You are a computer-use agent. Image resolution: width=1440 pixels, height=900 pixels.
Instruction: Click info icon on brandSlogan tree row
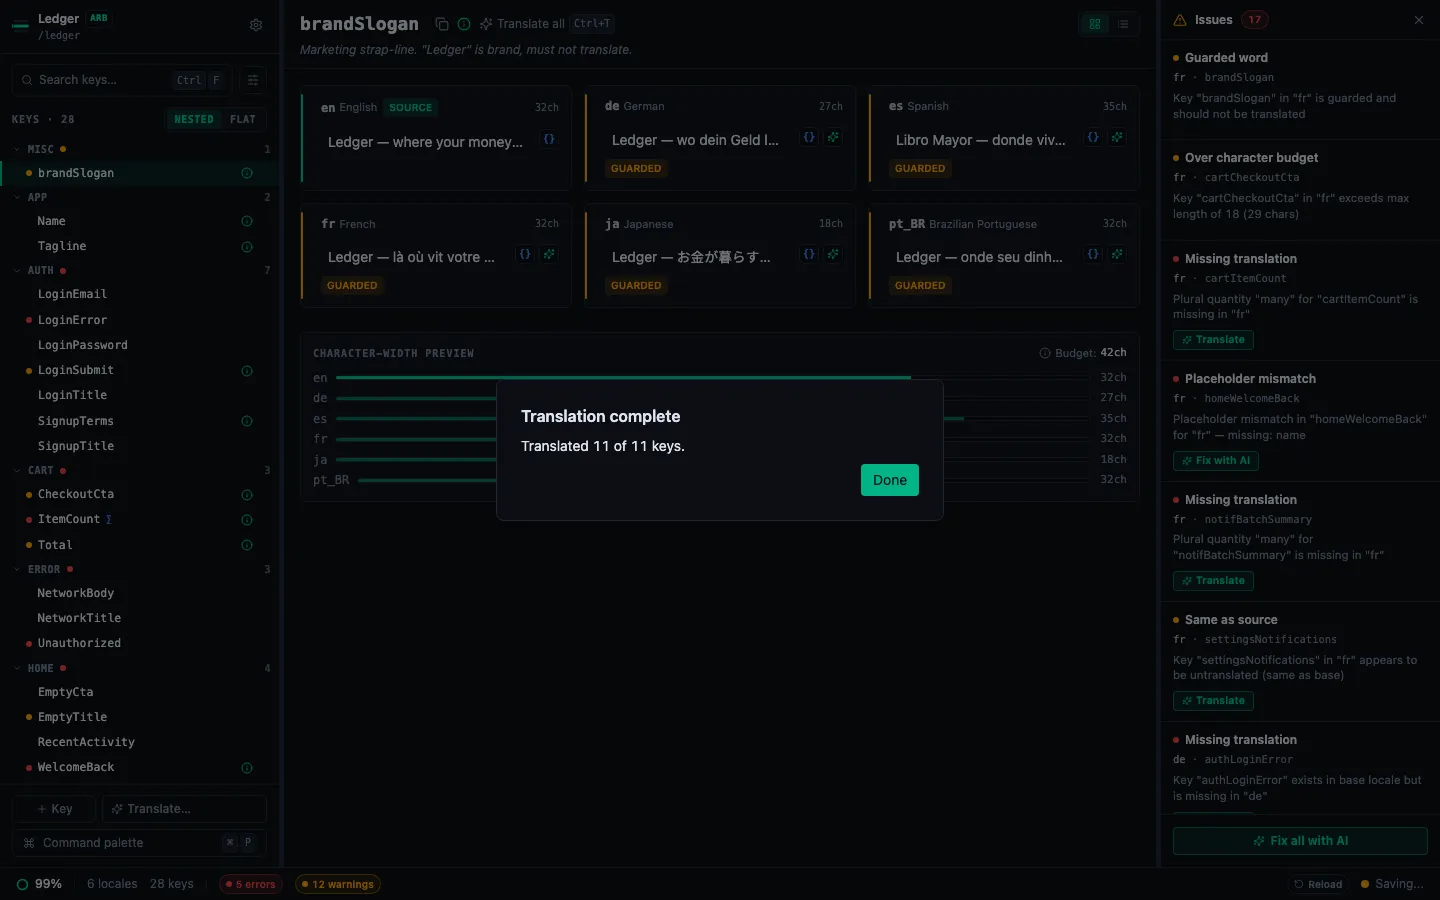click(x=247, y=173)
